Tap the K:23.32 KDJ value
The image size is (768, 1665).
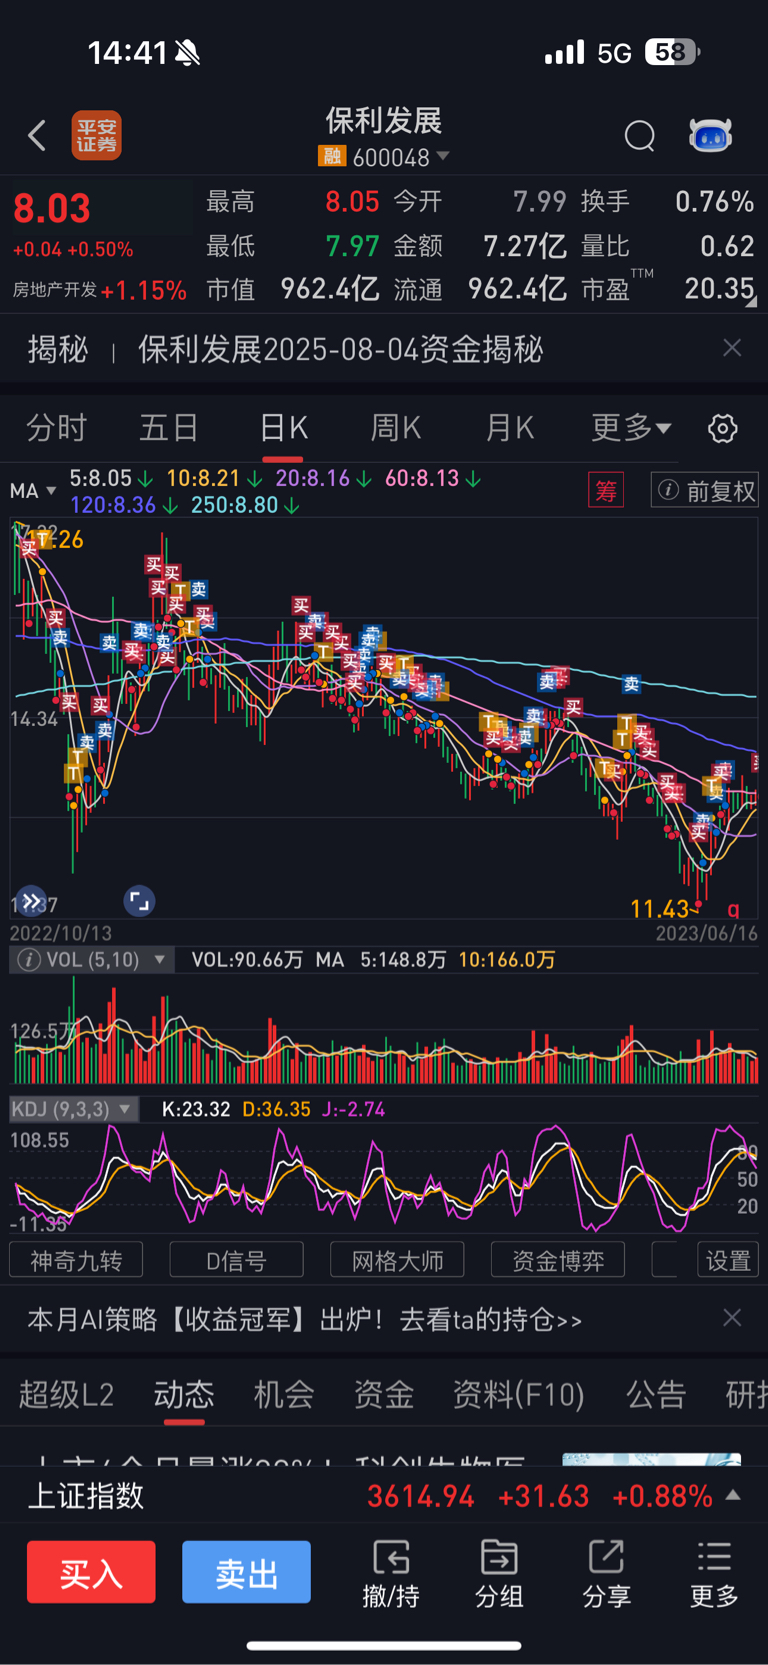click(196, 1109)
